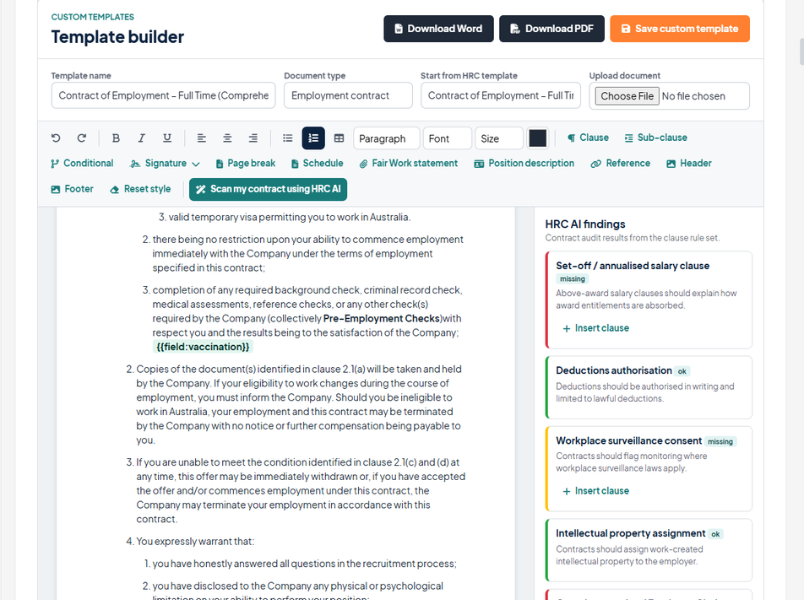Insert a Footer
804x600 pixels.
click(x=72, y=189)
